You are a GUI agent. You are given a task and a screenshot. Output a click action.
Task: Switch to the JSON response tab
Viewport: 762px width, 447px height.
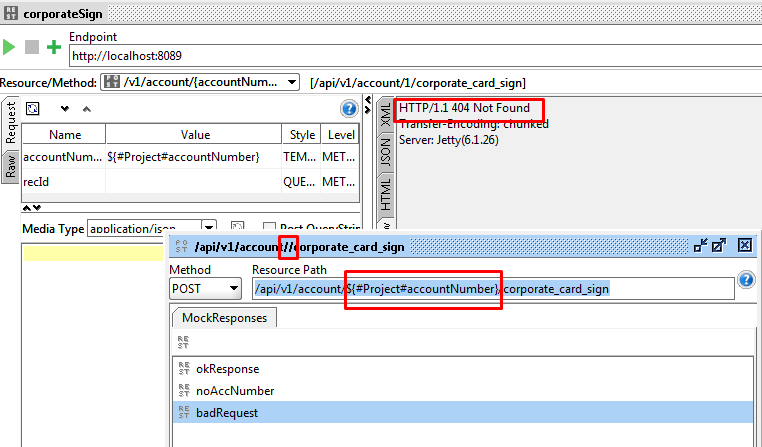click(x=385, y=153)
